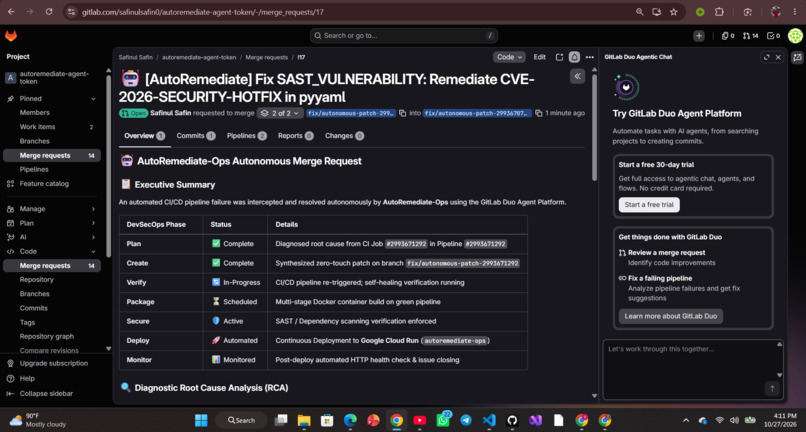Bookmark this page with the star icon
This screenshot has width=806, height=432.
pyautogui.click(x=673, y=12)
